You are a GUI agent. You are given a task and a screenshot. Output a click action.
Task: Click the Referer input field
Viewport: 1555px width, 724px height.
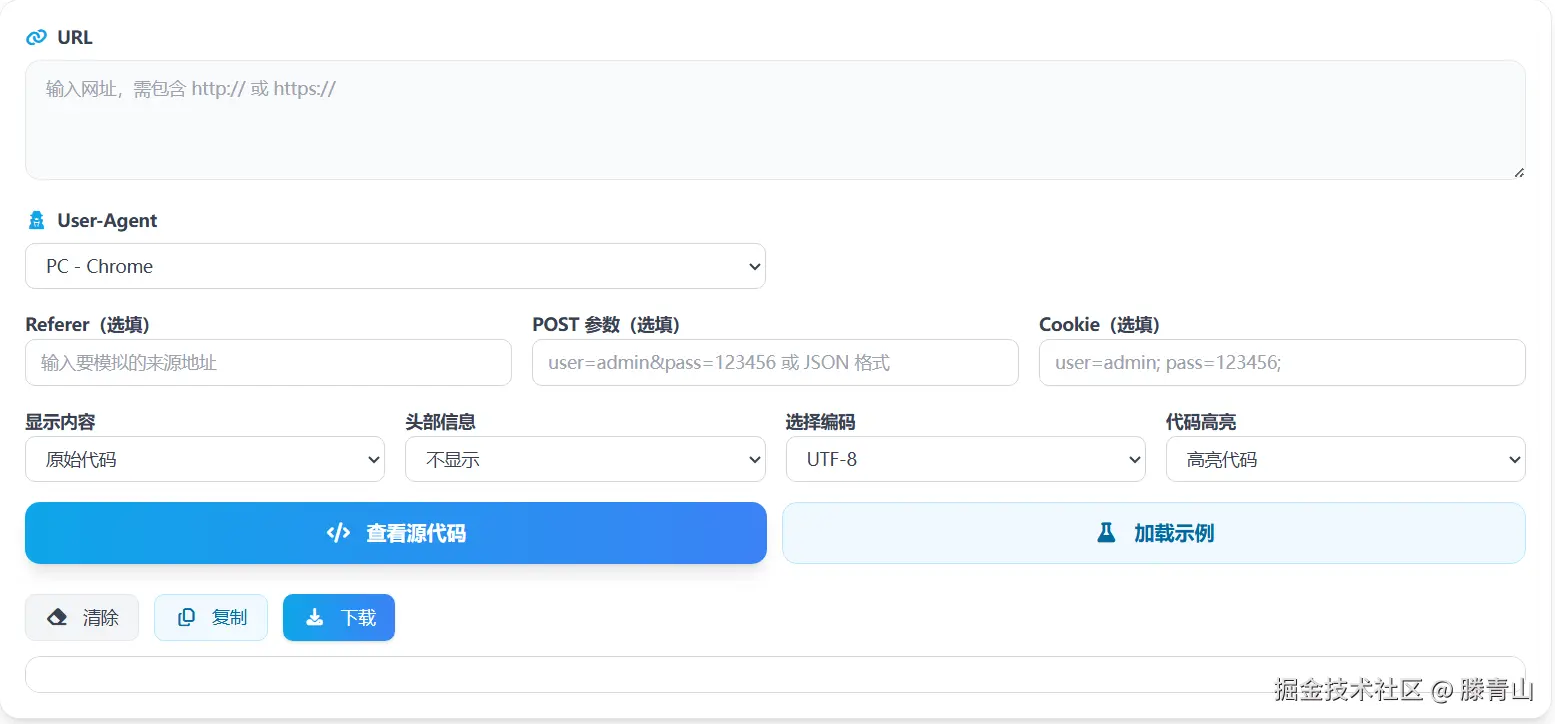pyautogui.click(x=268, y=362)
